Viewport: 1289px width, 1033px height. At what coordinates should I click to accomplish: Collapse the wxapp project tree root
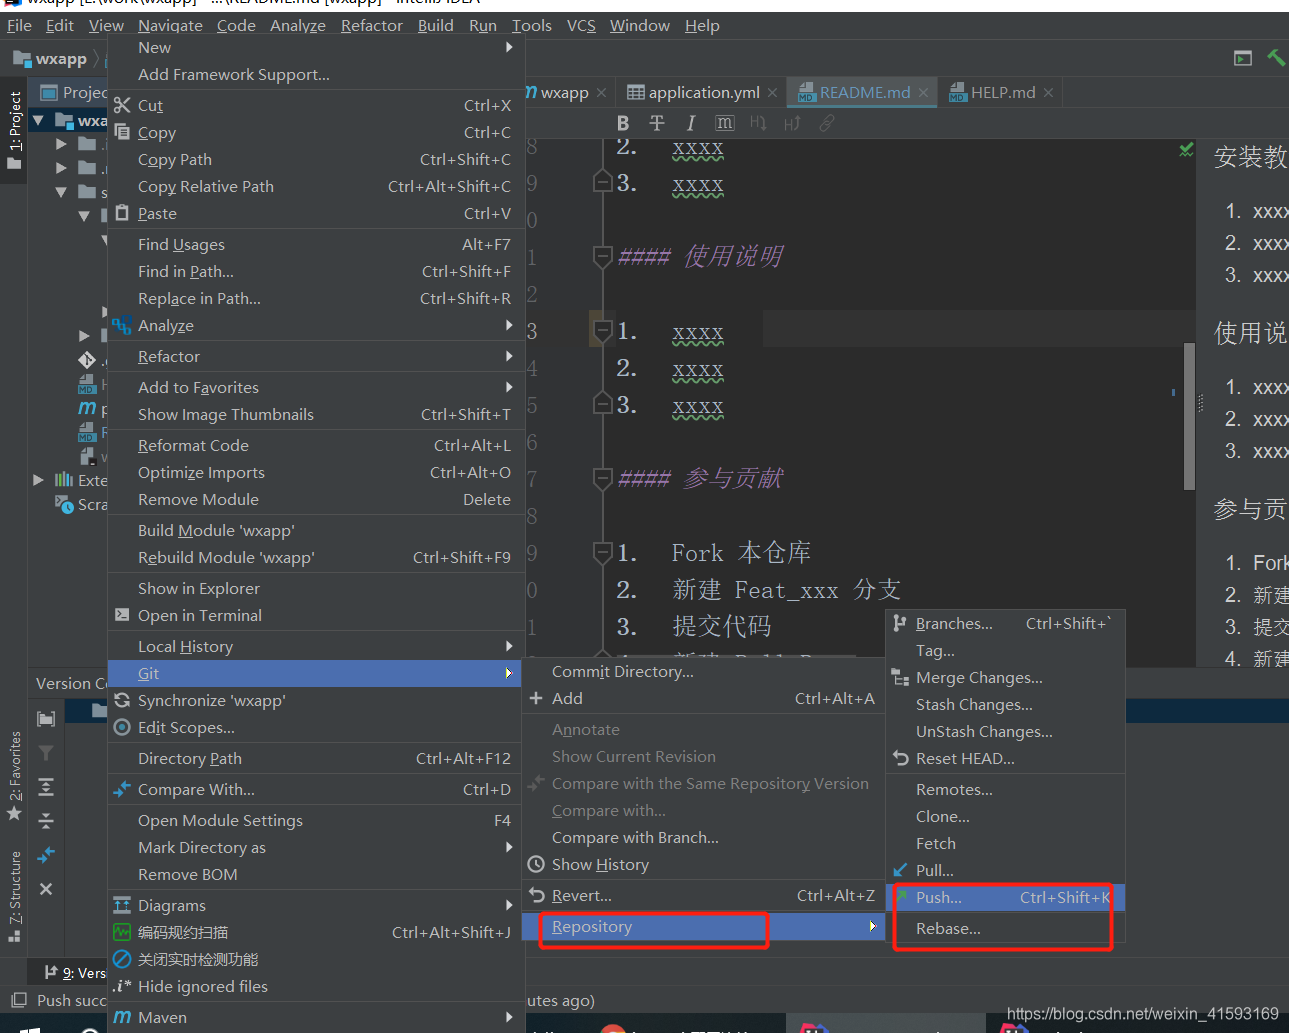[38, 120]
